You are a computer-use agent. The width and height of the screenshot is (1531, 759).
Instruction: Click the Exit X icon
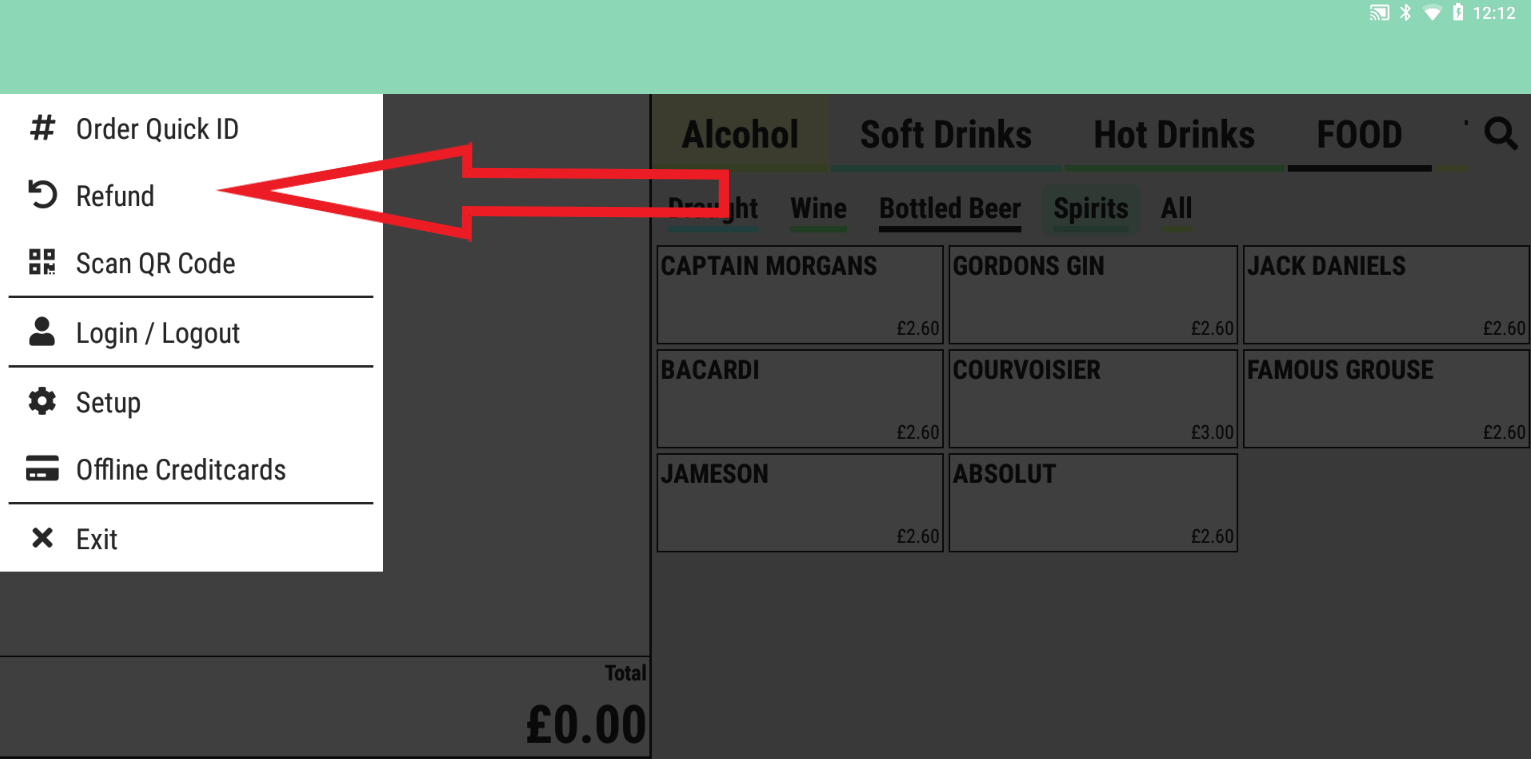[x=42, y=539]
